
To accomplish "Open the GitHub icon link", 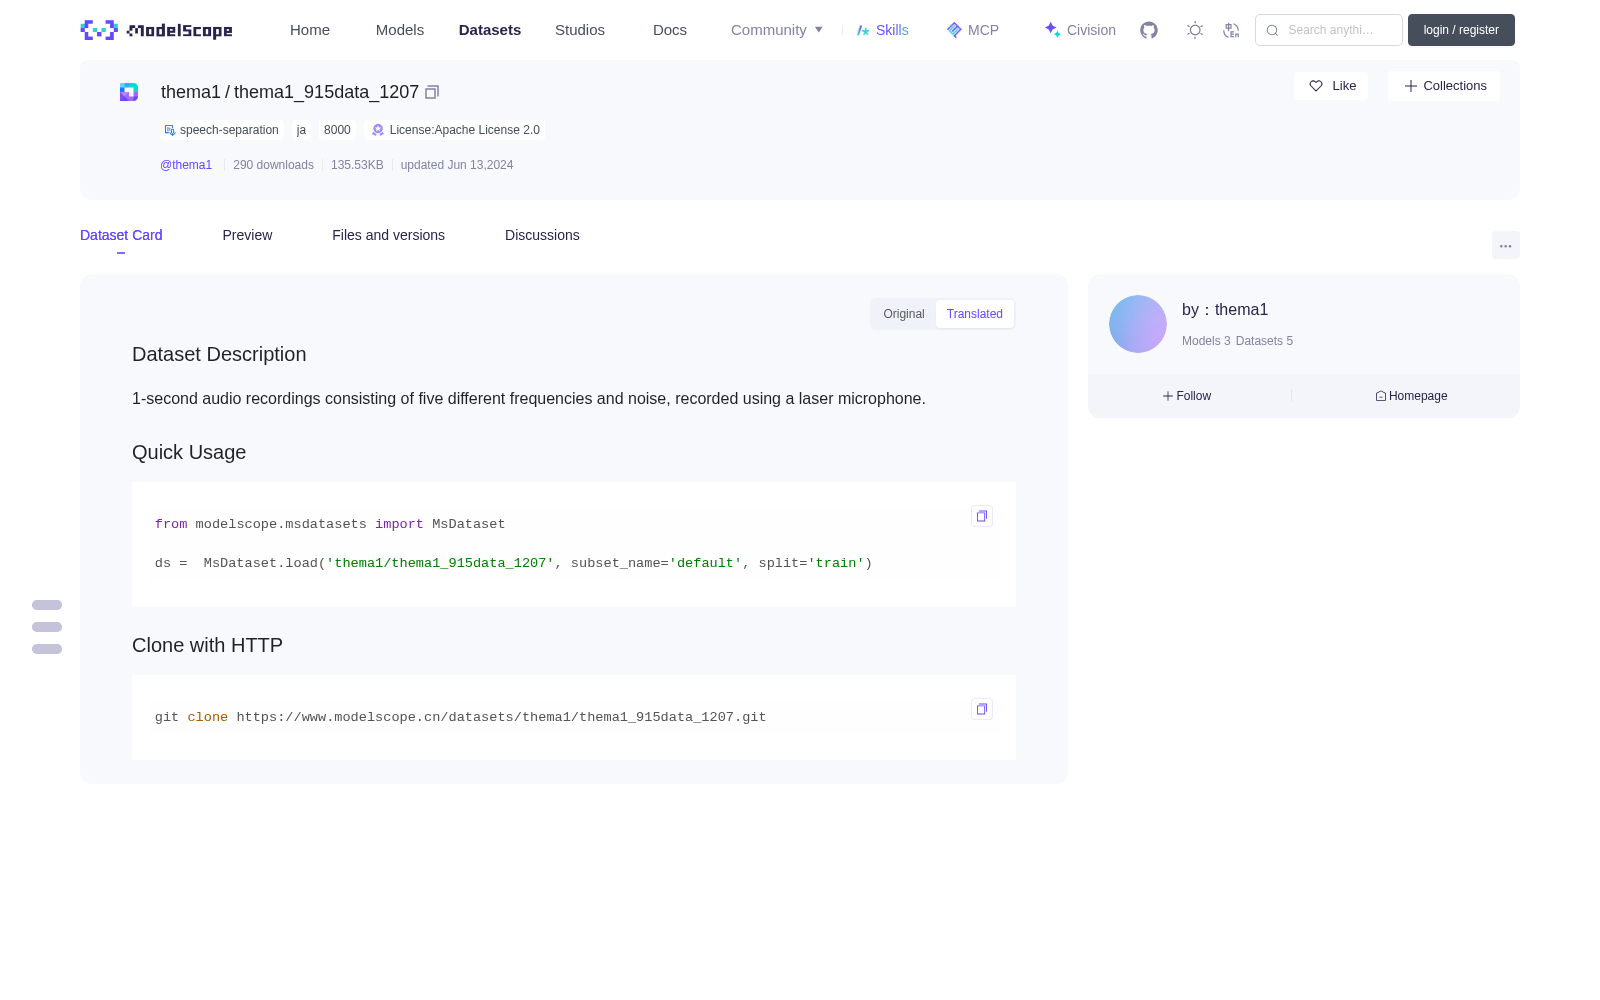I will (1149, 30).
